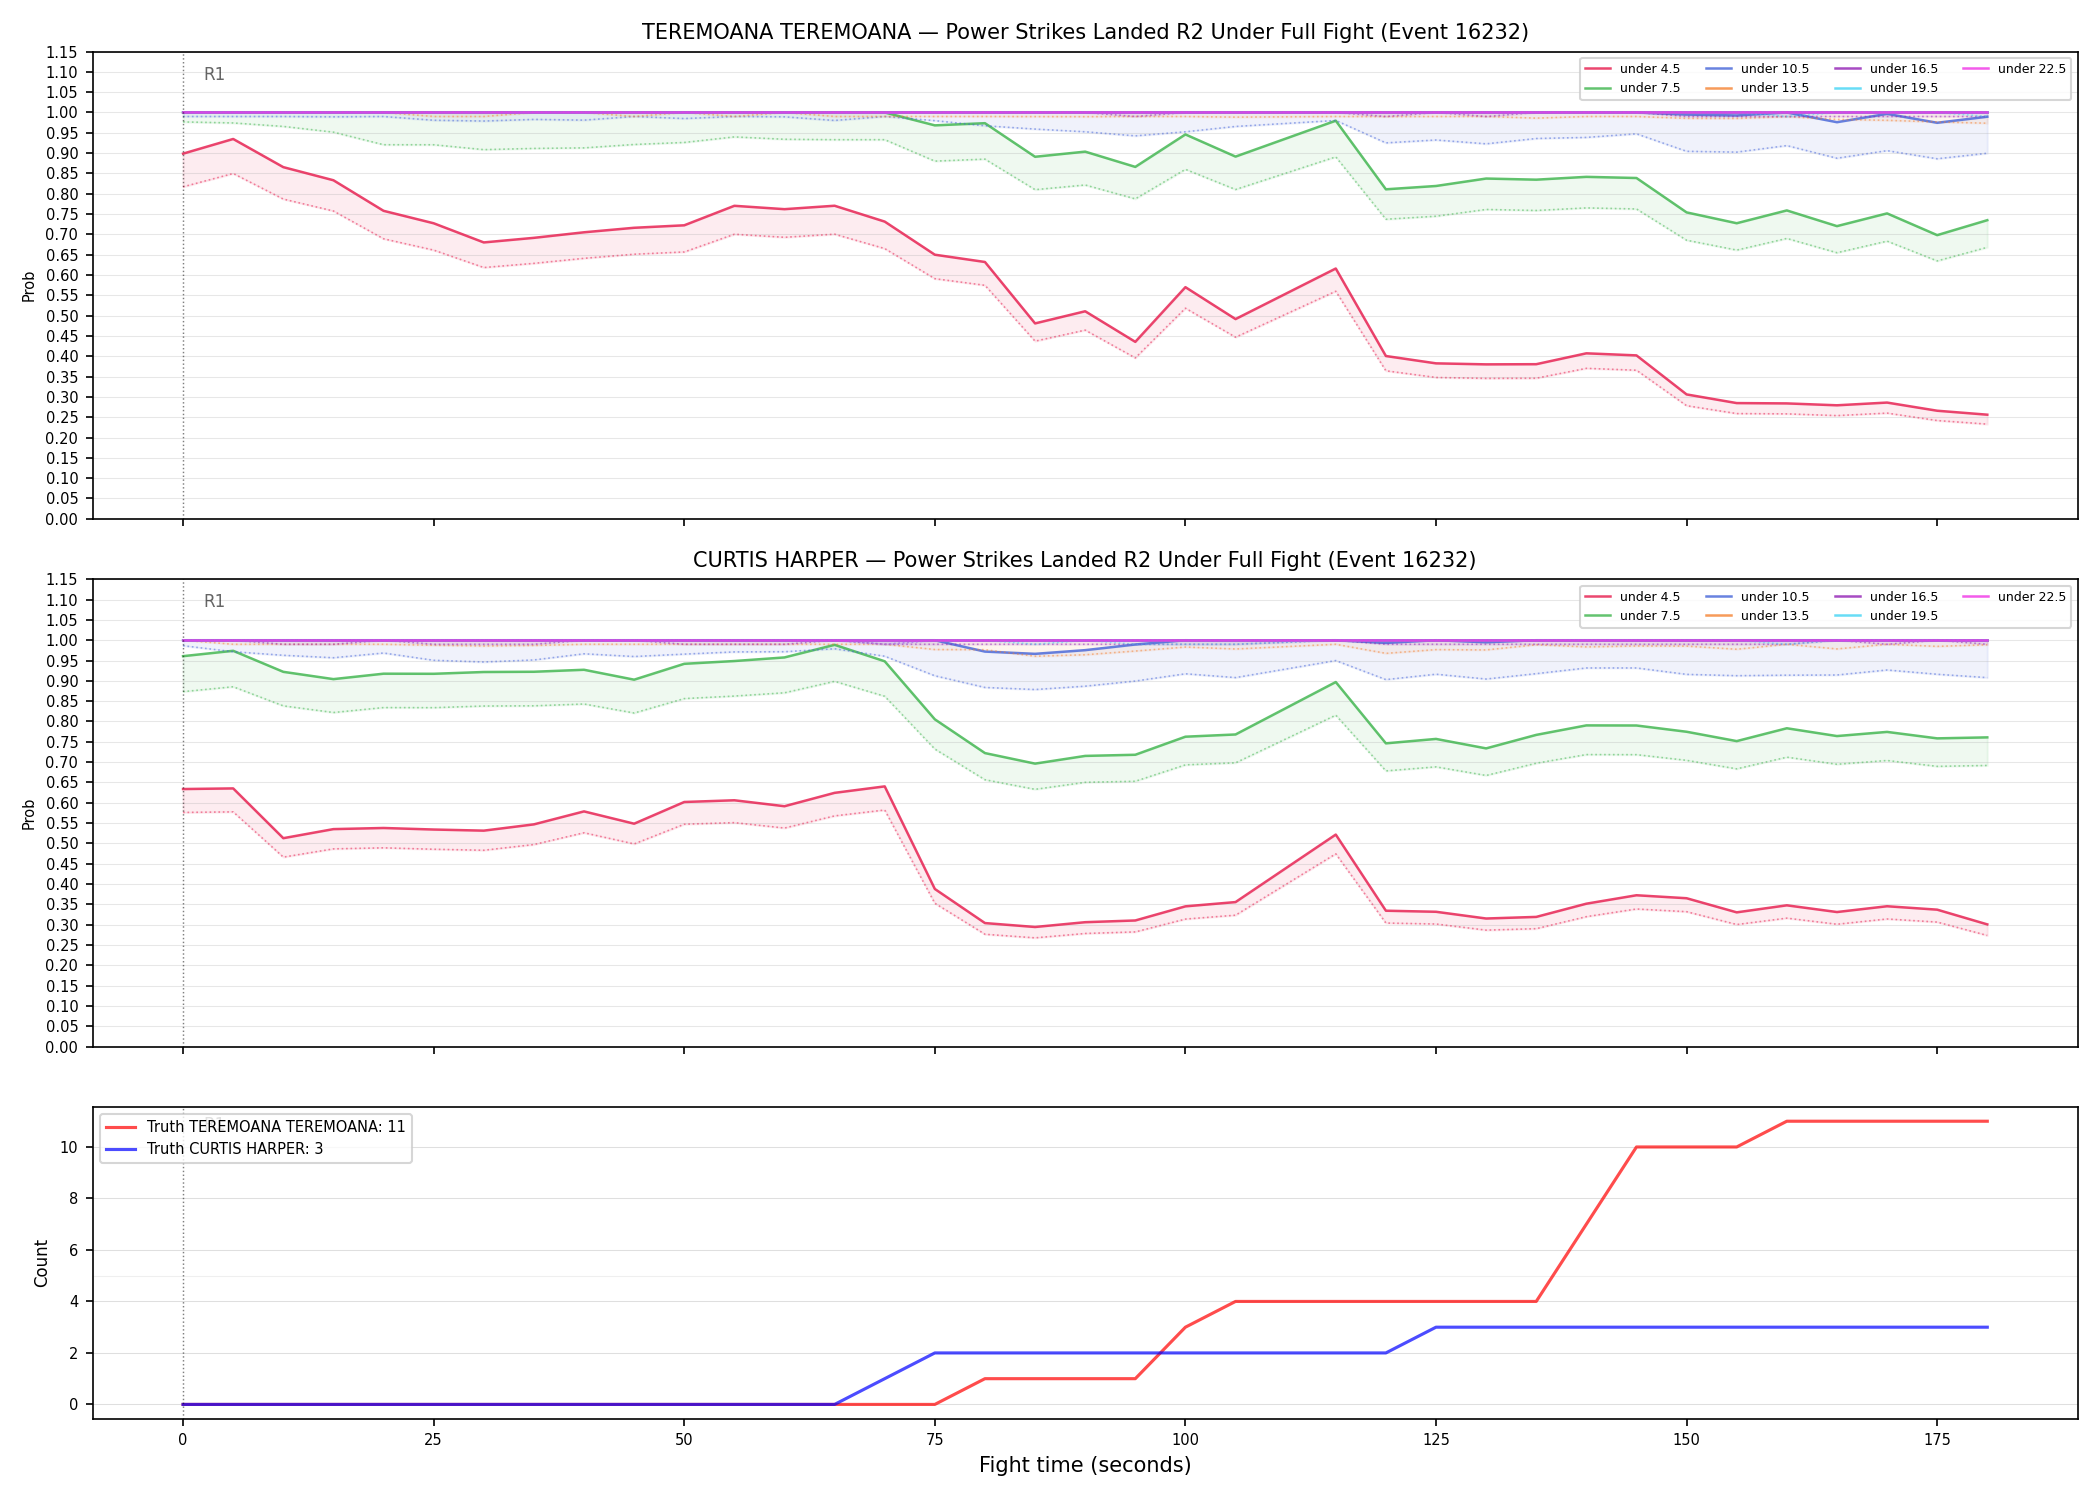Click x-axis tick label '125'

click(1436, 1440)
